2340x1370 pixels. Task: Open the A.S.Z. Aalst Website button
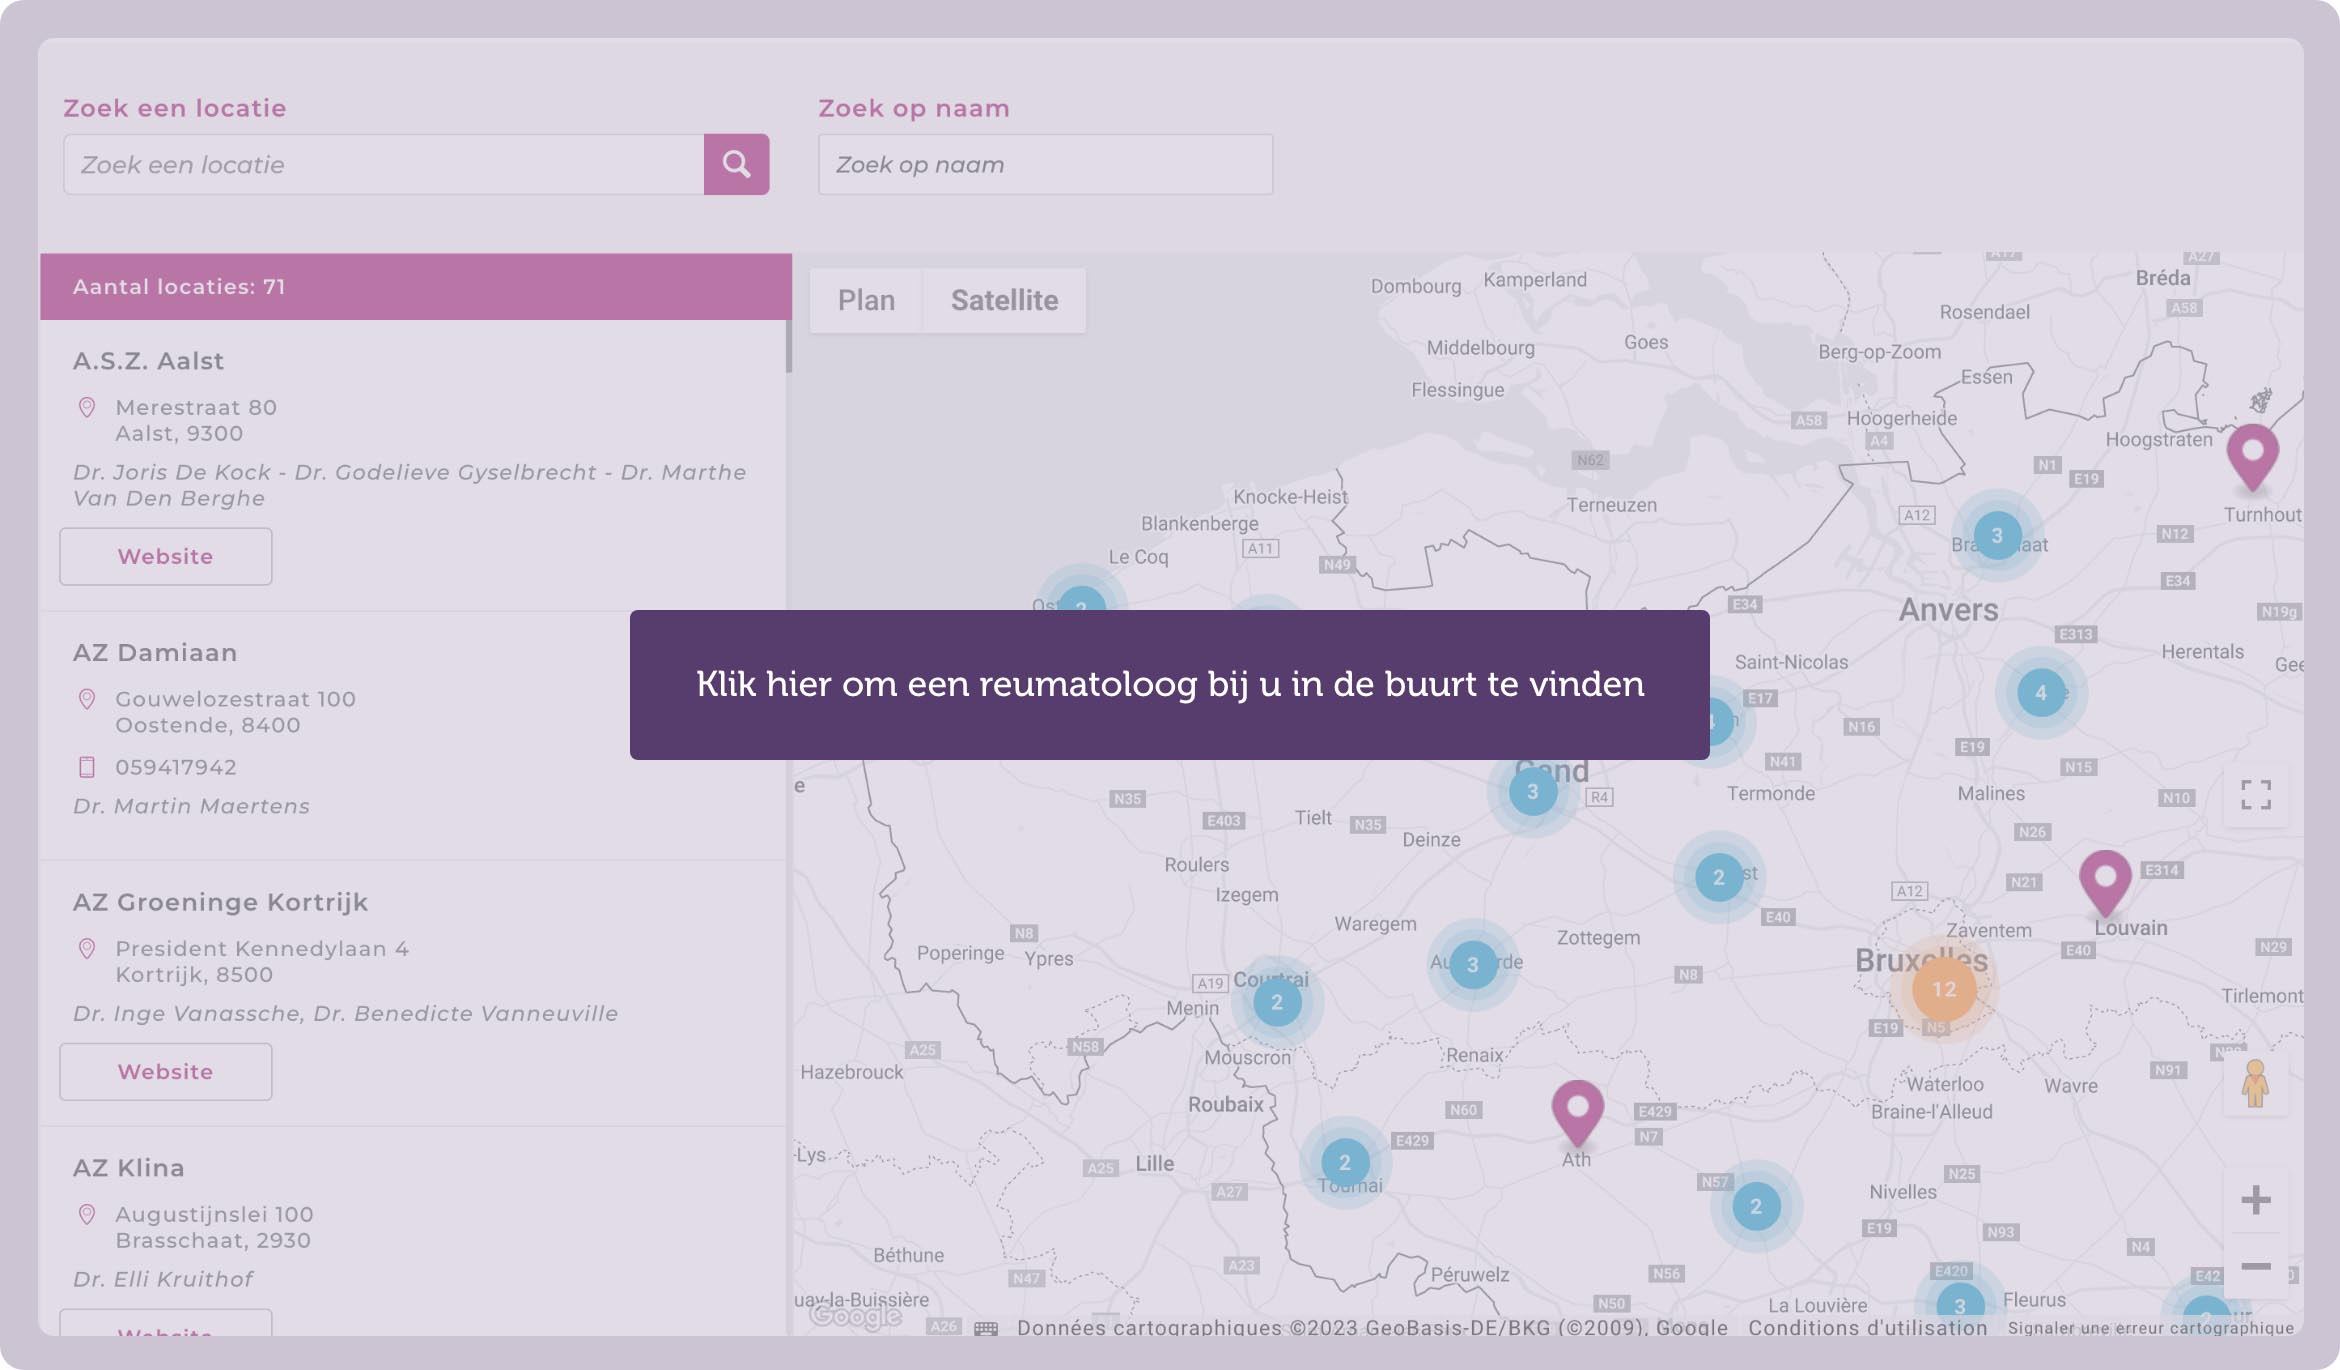(165, 556)
